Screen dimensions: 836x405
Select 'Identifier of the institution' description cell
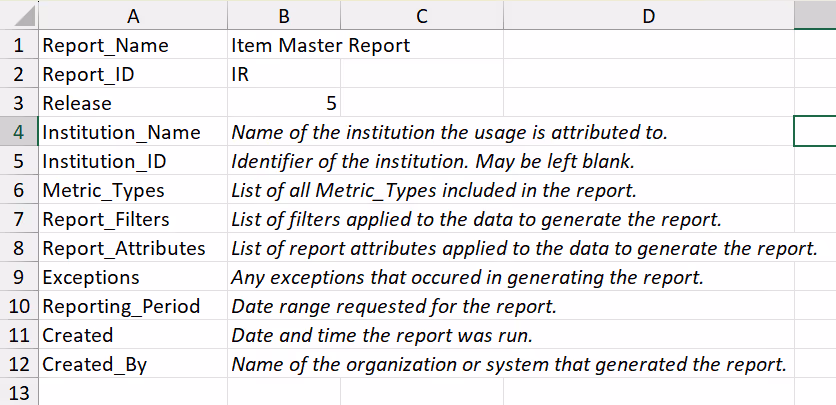click(284, 160)
